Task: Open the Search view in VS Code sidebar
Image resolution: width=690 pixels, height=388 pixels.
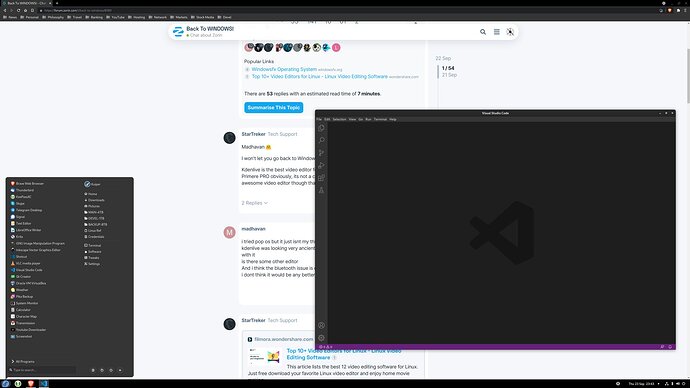Action: tap(322, 140)
